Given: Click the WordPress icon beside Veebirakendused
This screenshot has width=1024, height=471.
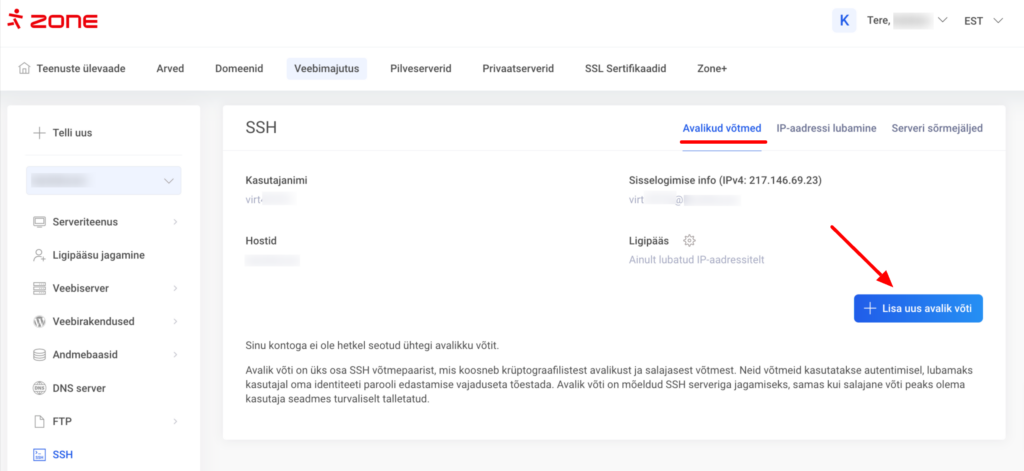Looking at the screenshot, I should (40, 321).
